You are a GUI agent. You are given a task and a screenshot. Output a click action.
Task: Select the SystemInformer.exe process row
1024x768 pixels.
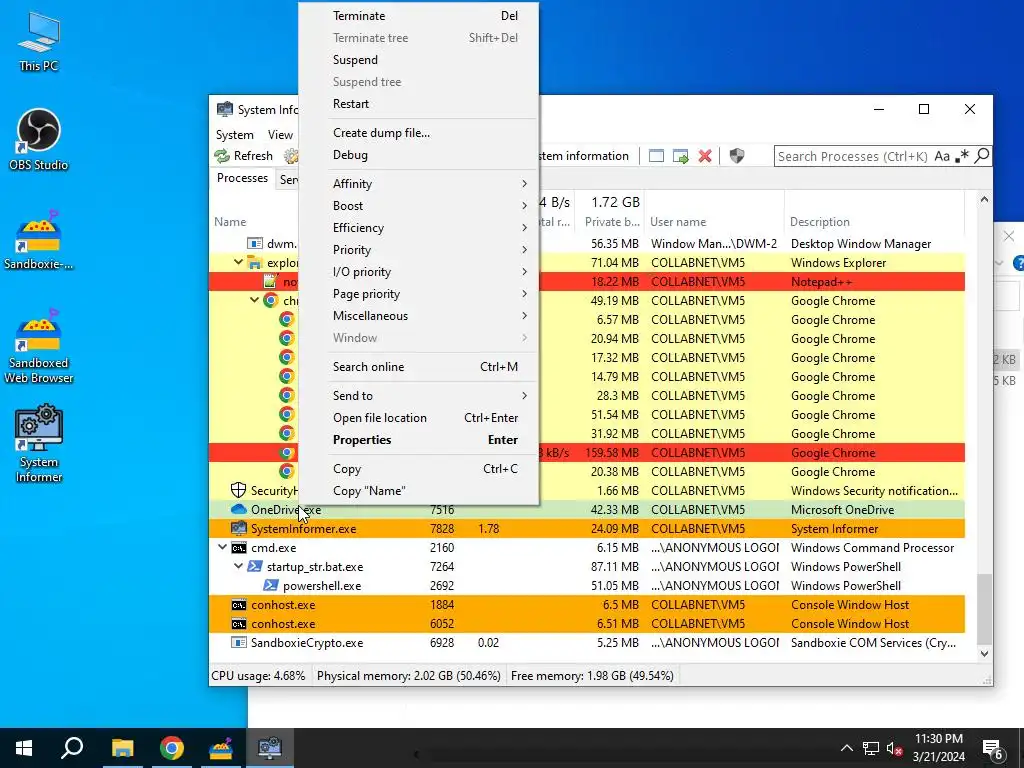586,528
